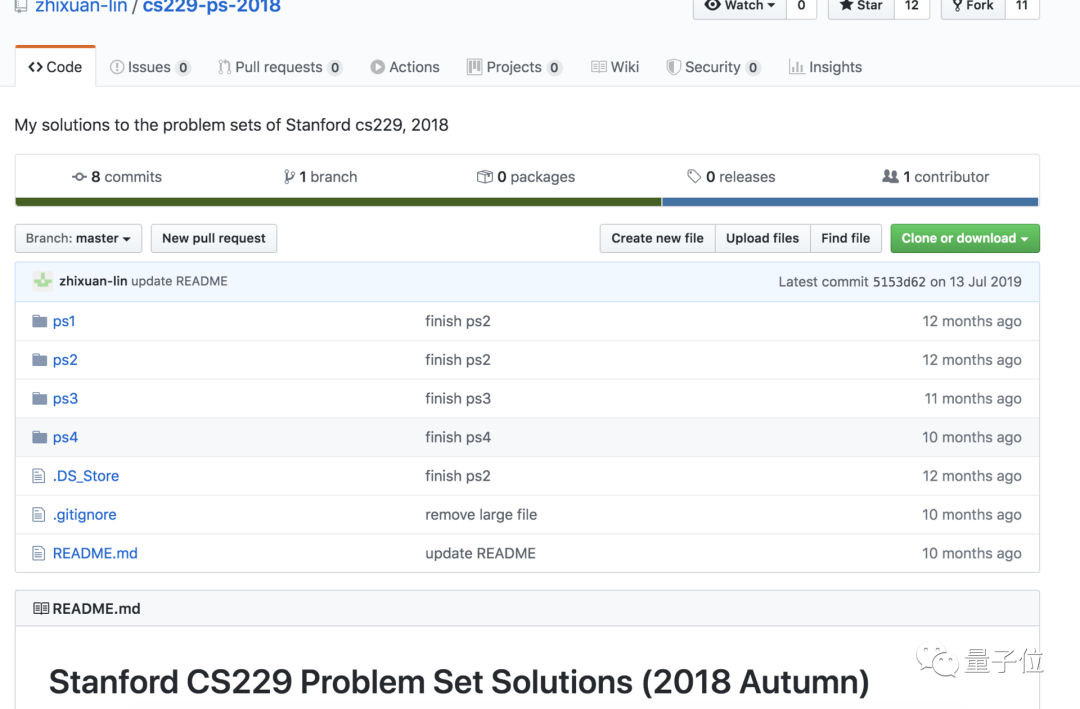Expand the Clone or download menu

pyautogui.click(x=965, y=238)
